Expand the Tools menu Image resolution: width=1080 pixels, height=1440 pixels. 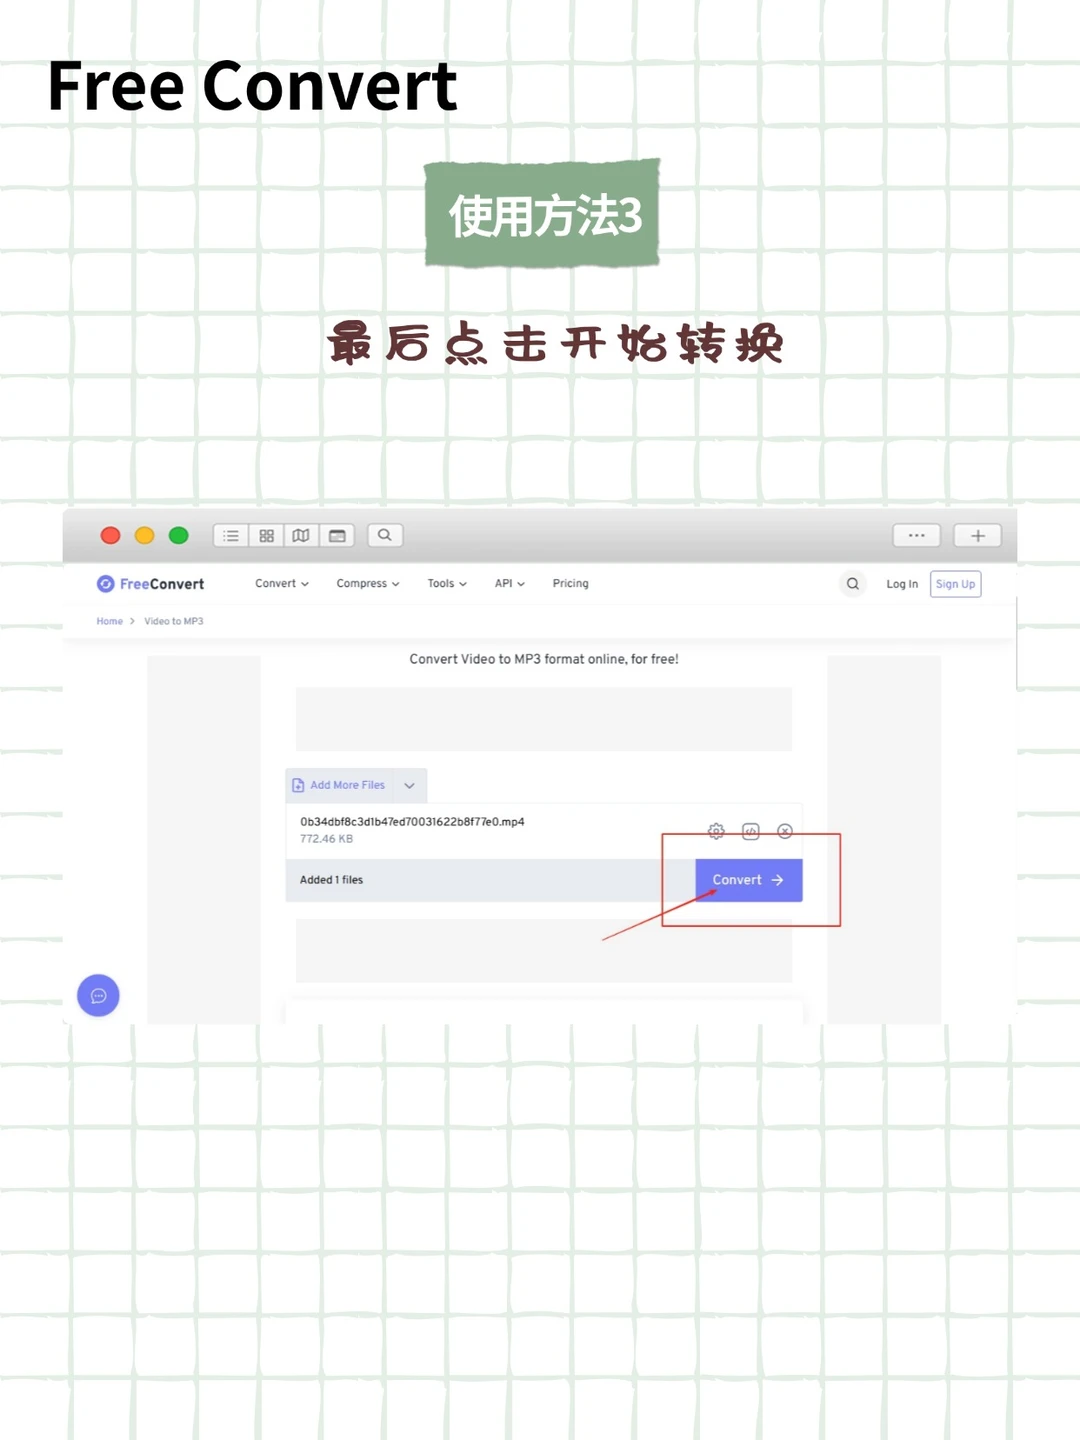447,584
